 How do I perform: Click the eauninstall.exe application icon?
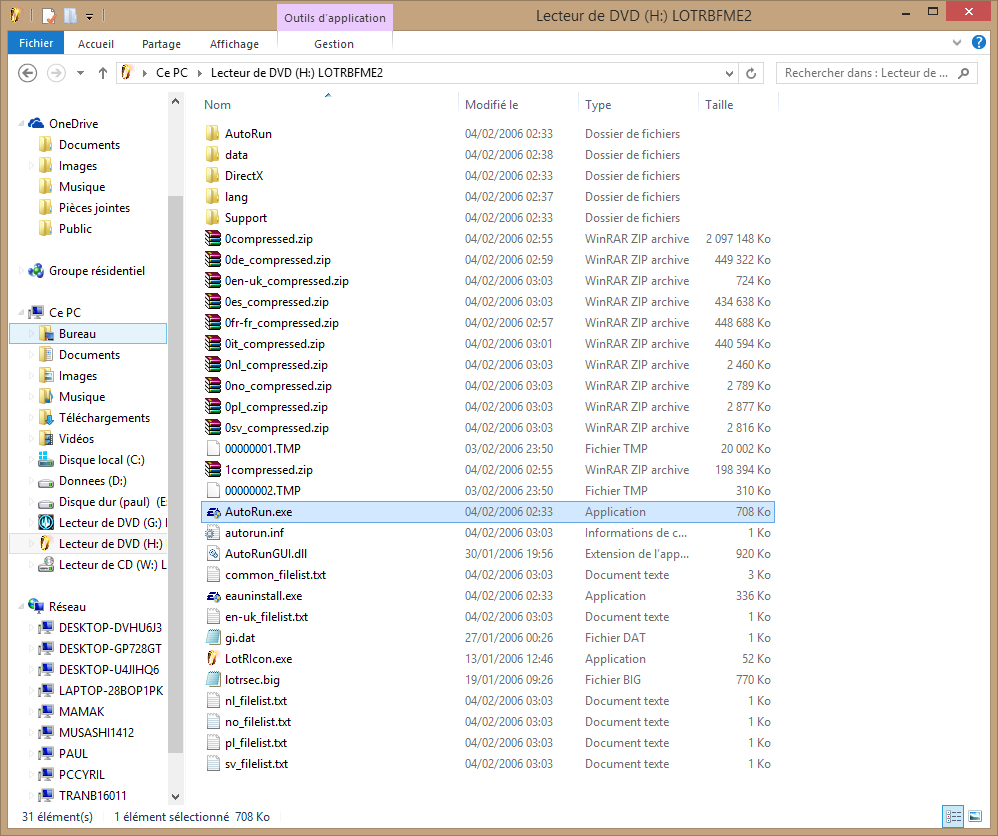click(x=212, y=596)
